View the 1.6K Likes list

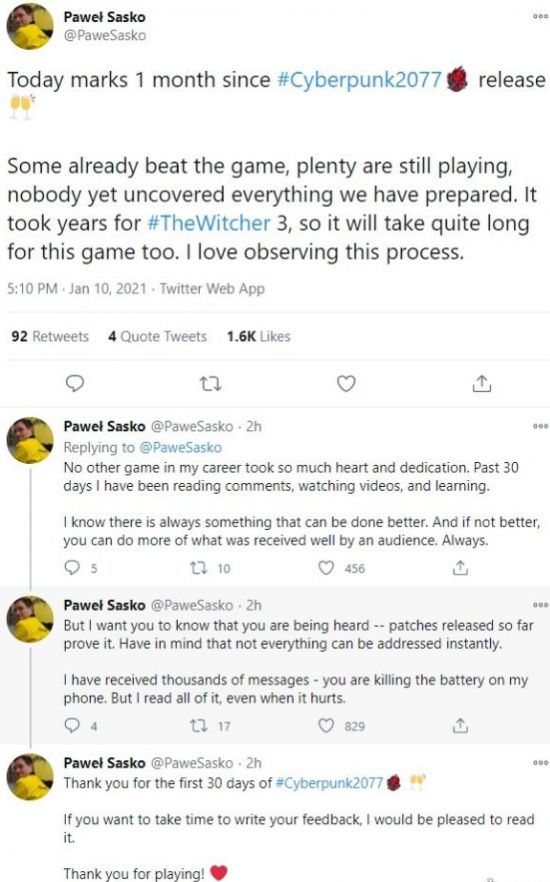click(x=259, y=336)
